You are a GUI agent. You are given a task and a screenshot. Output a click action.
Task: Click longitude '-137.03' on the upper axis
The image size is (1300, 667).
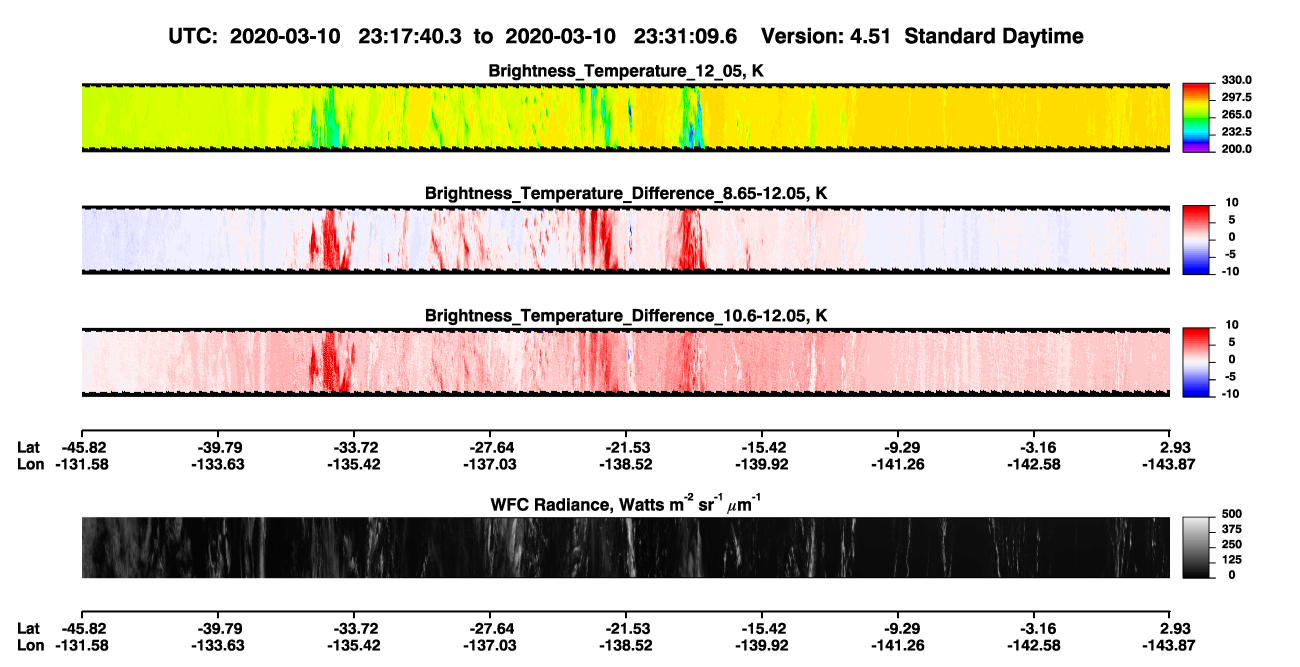(489, 464)
